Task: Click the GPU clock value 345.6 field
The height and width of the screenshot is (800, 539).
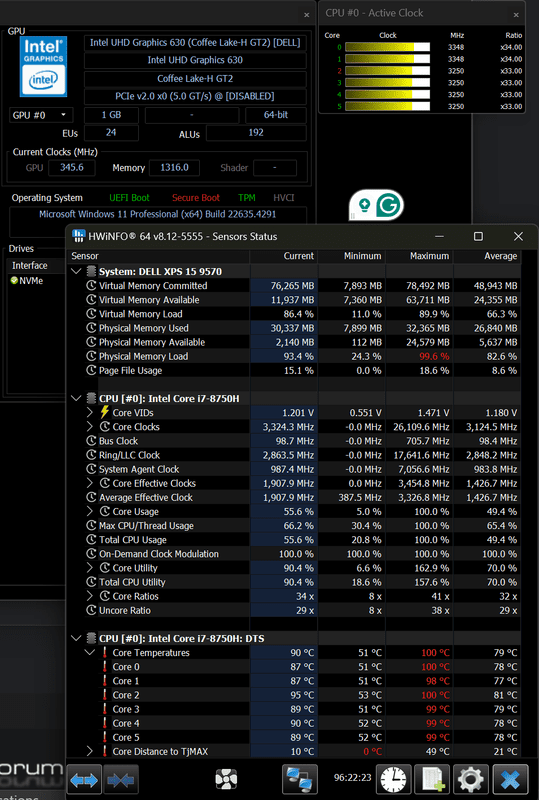Action: [x=71, y=168]
